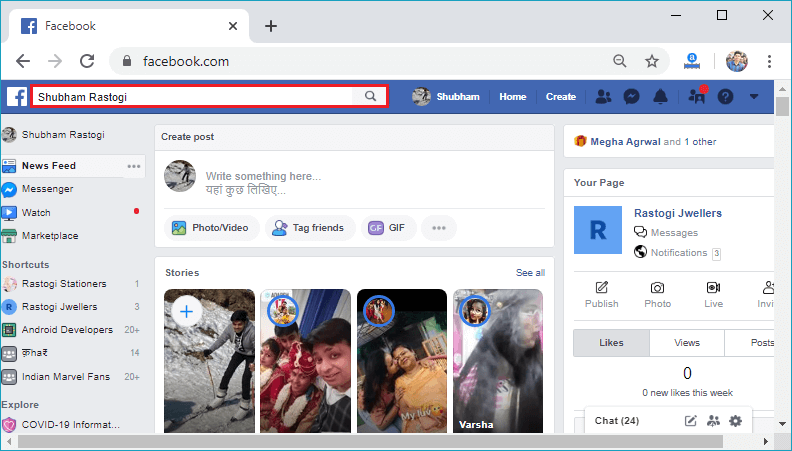The width and height of the screenshot is (792, 451).
Task: Click the Facebook logo icon
Action: tap(17, 96)
